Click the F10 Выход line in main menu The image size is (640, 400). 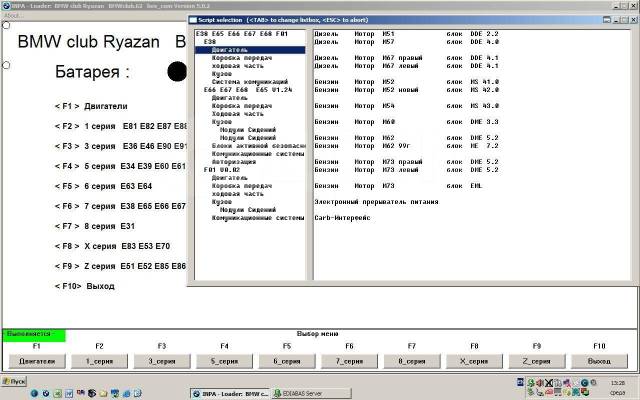click(x=84, y=286)
